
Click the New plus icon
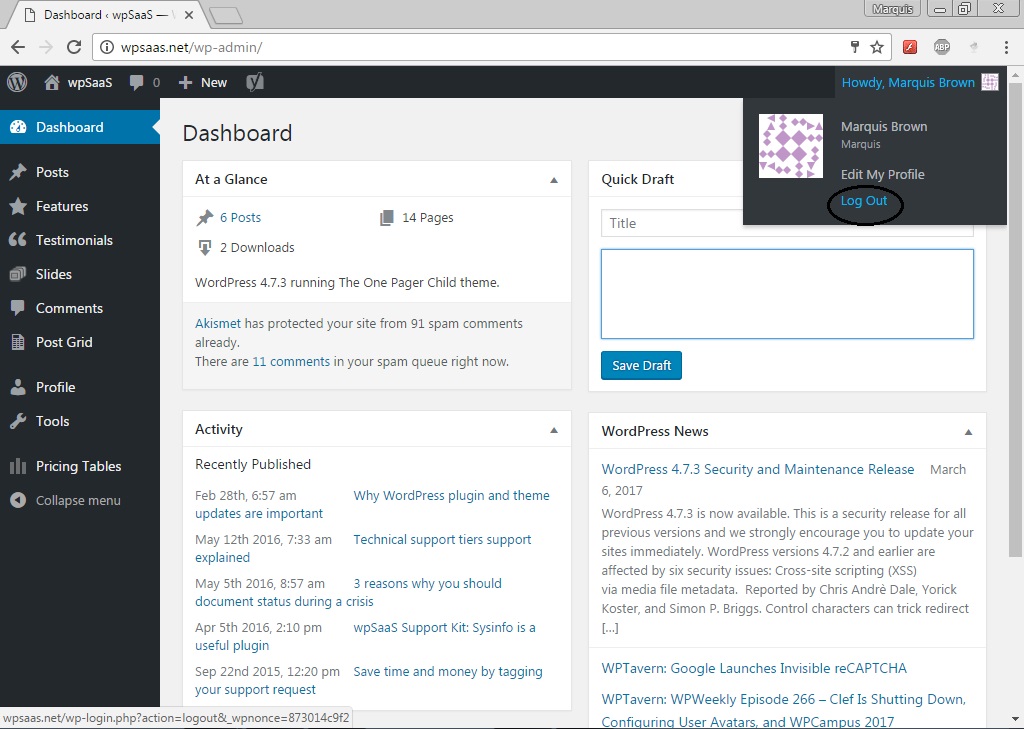185,82
